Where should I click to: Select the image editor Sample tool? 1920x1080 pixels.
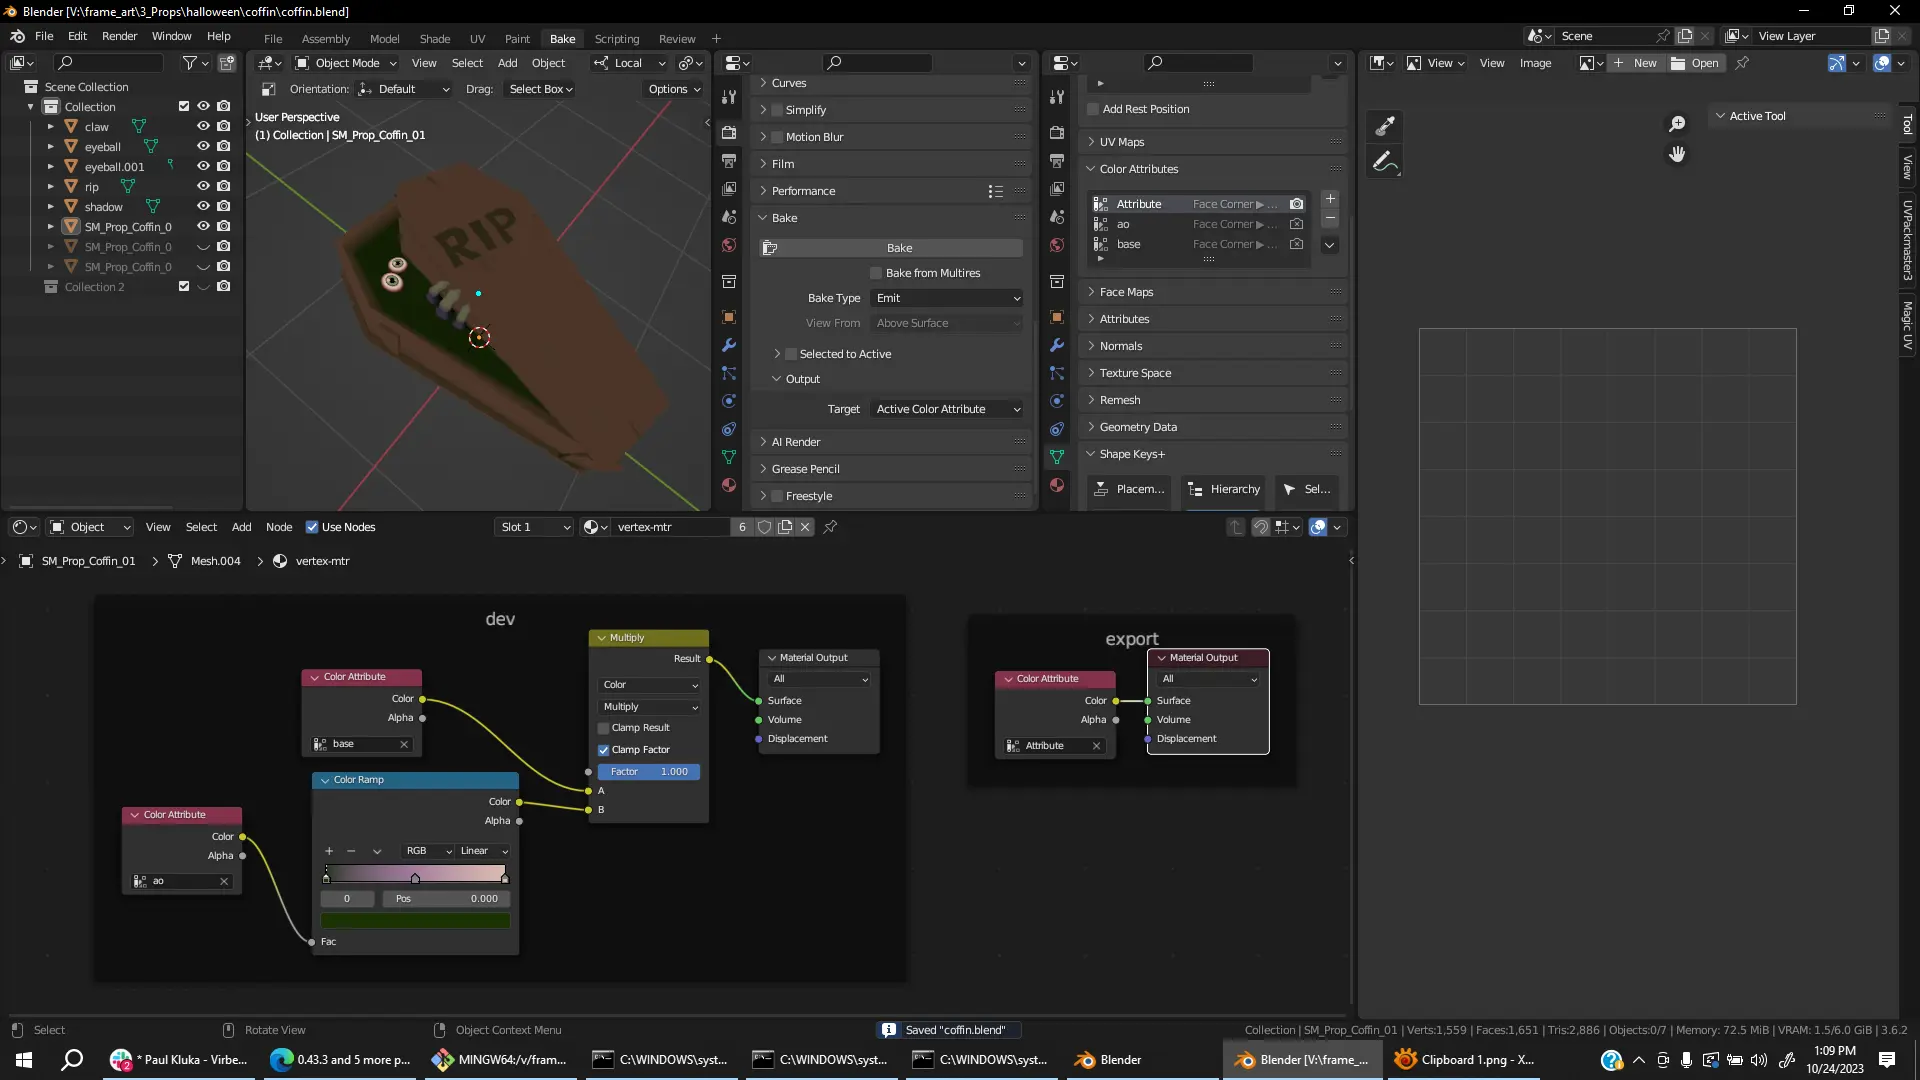click(1384, 126)
